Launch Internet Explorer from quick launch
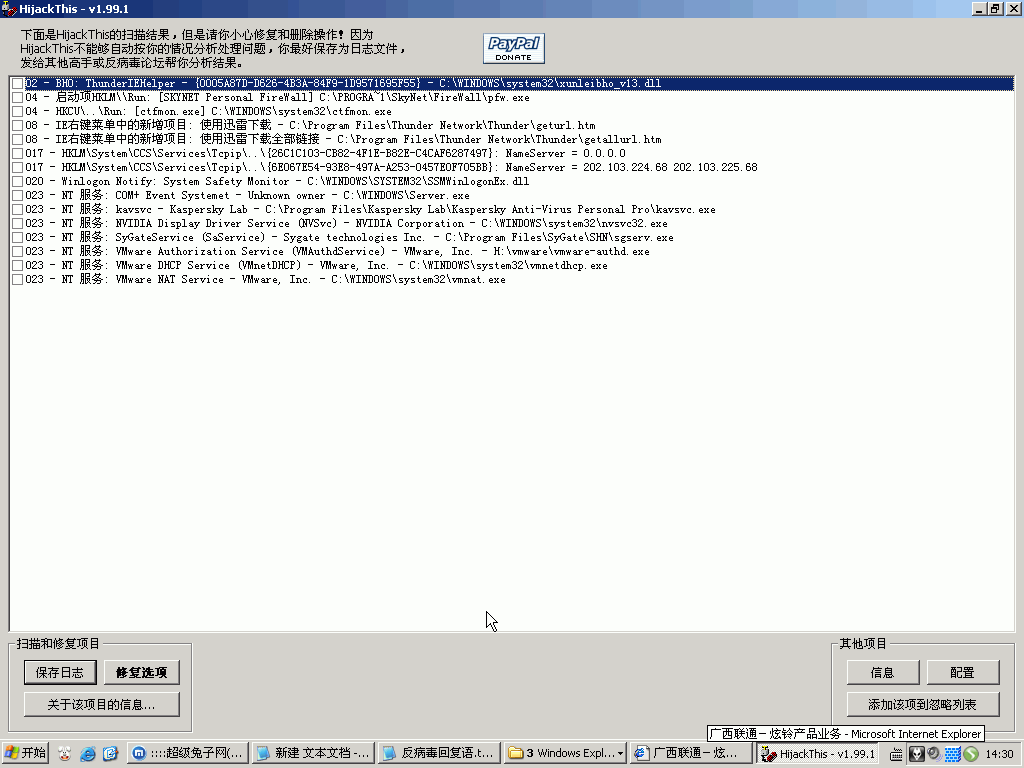 [88, 753]
